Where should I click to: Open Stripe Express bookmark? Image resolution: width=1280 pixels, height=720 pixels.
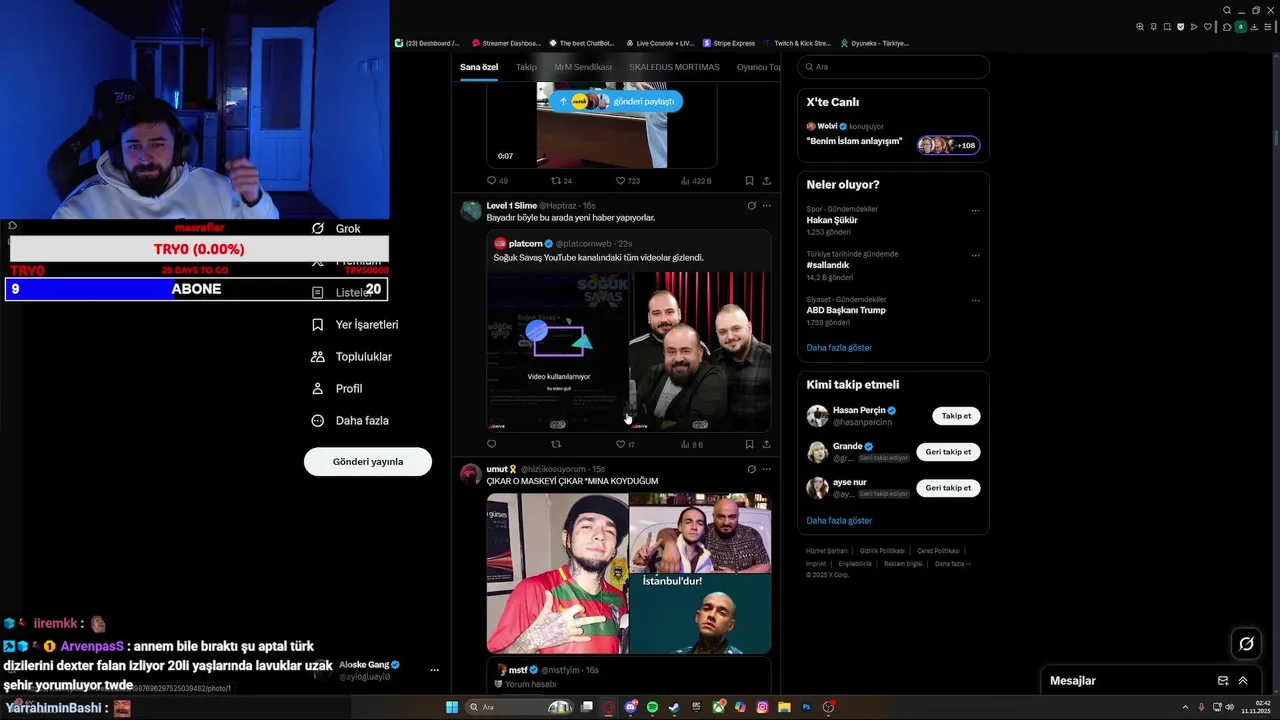[x=729, y=43]
